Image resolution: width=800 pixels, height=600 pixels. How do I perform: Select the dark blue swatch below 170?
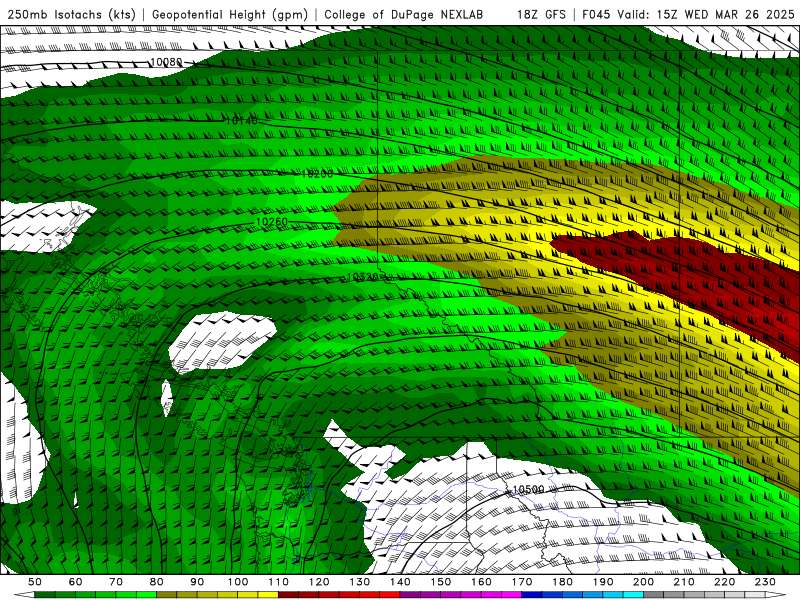click(532, 595)
